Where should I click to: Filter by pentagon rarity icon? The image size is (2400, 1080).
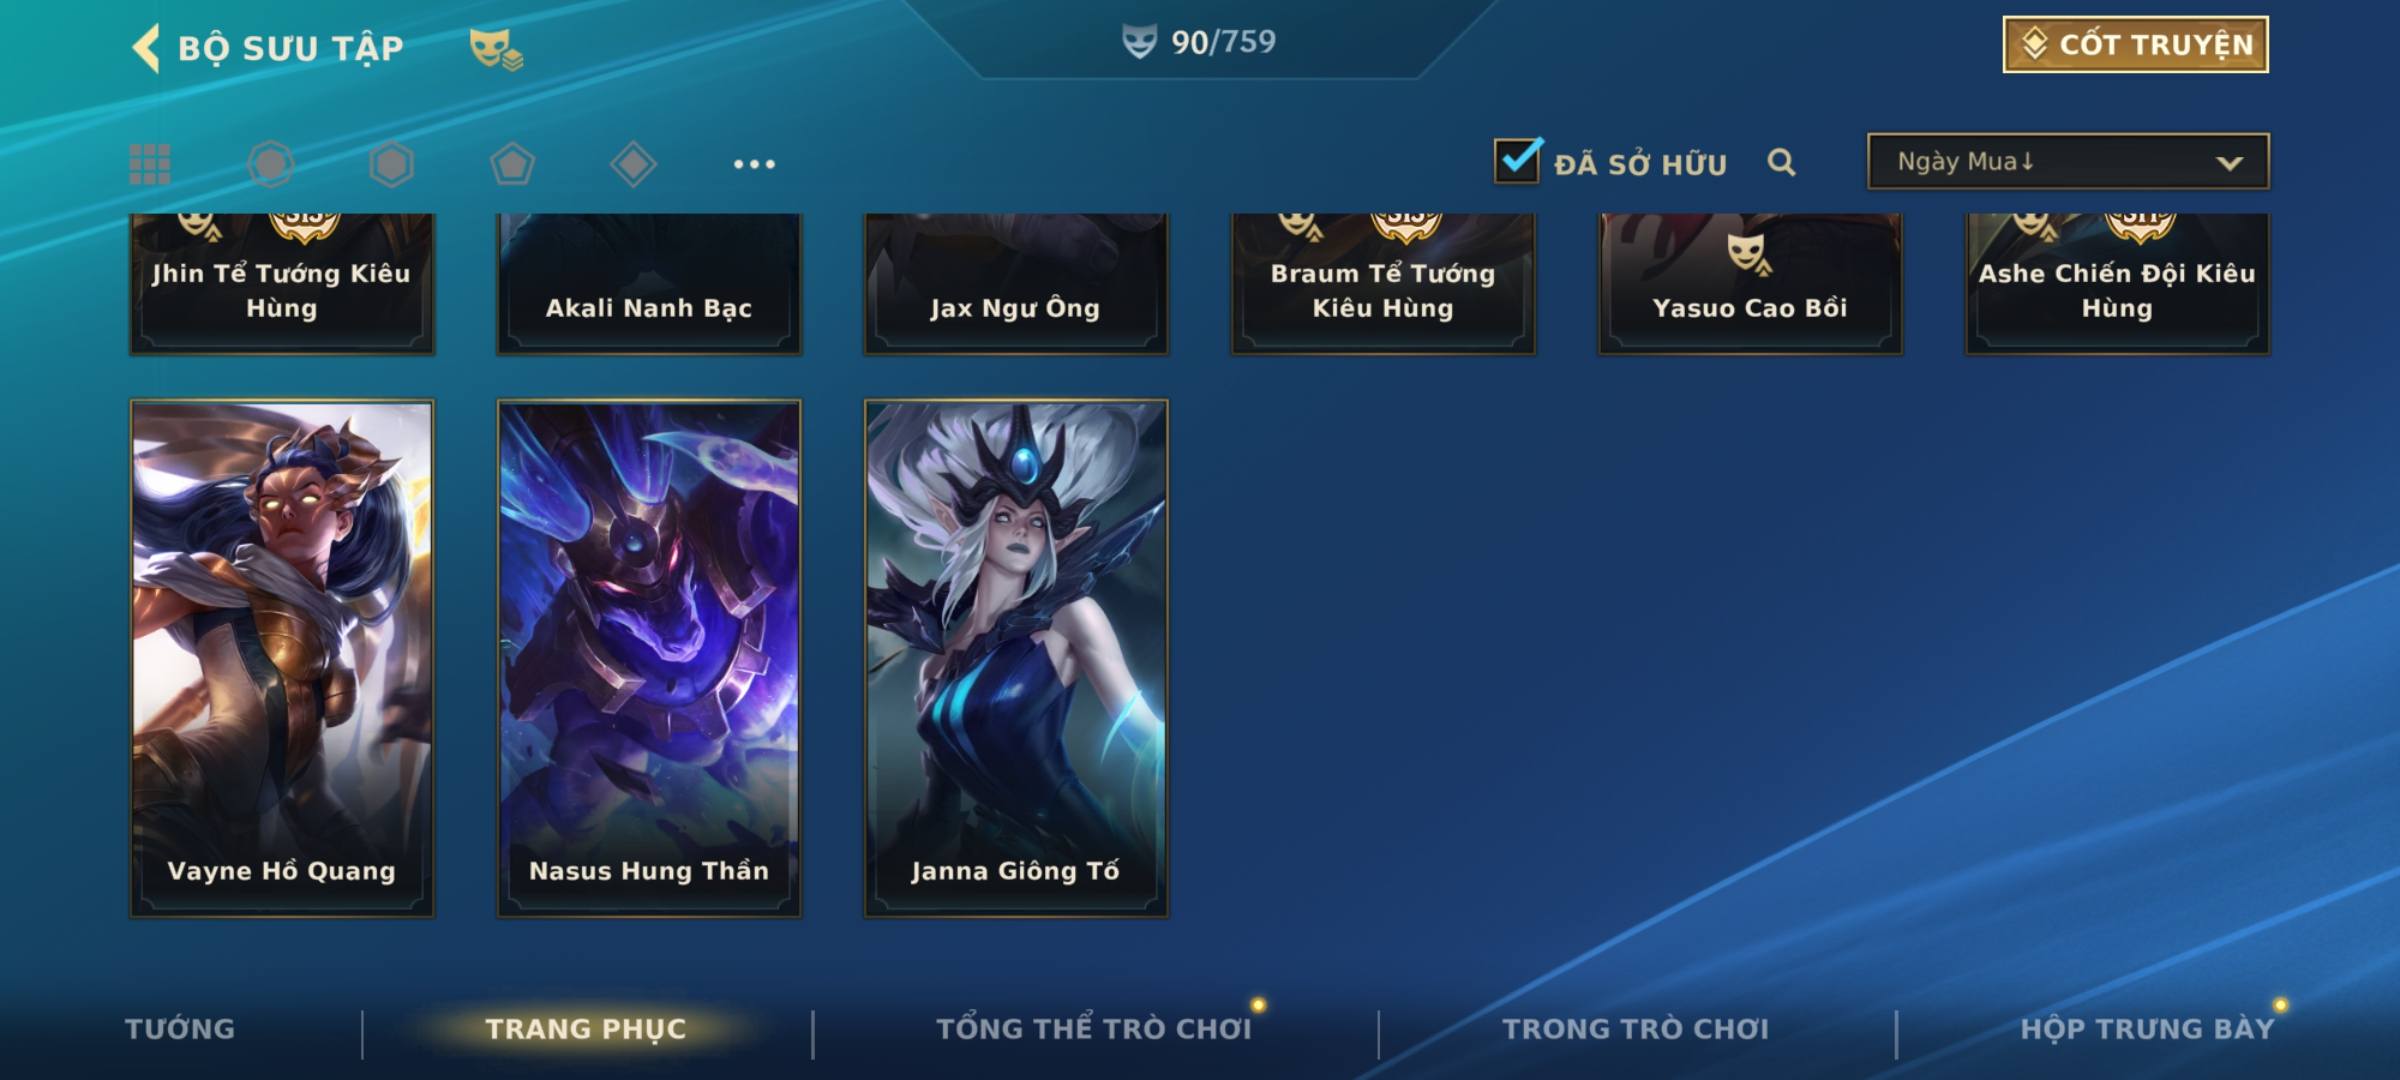(x=512, y=164)
